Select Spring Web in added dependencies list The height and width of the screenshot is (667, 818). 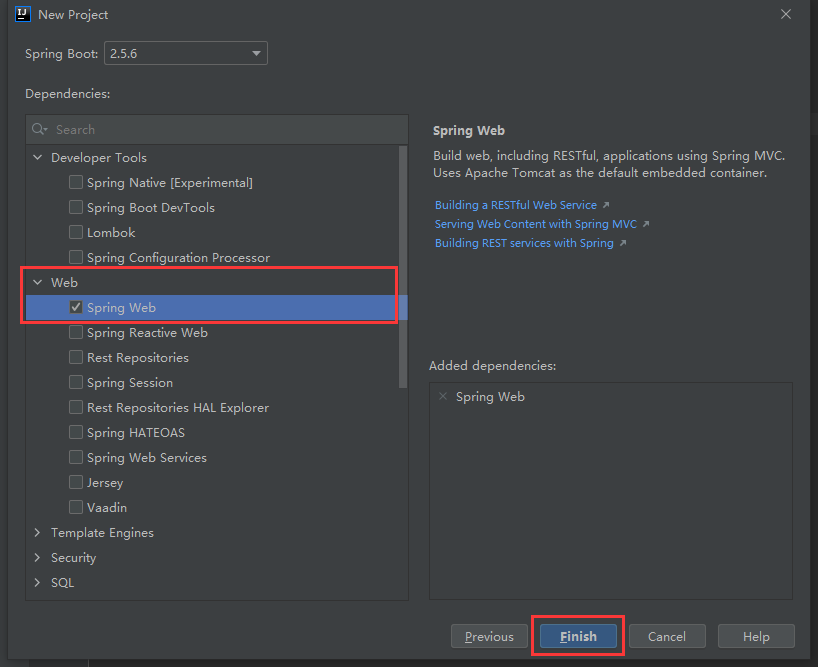tap(490, 397)
